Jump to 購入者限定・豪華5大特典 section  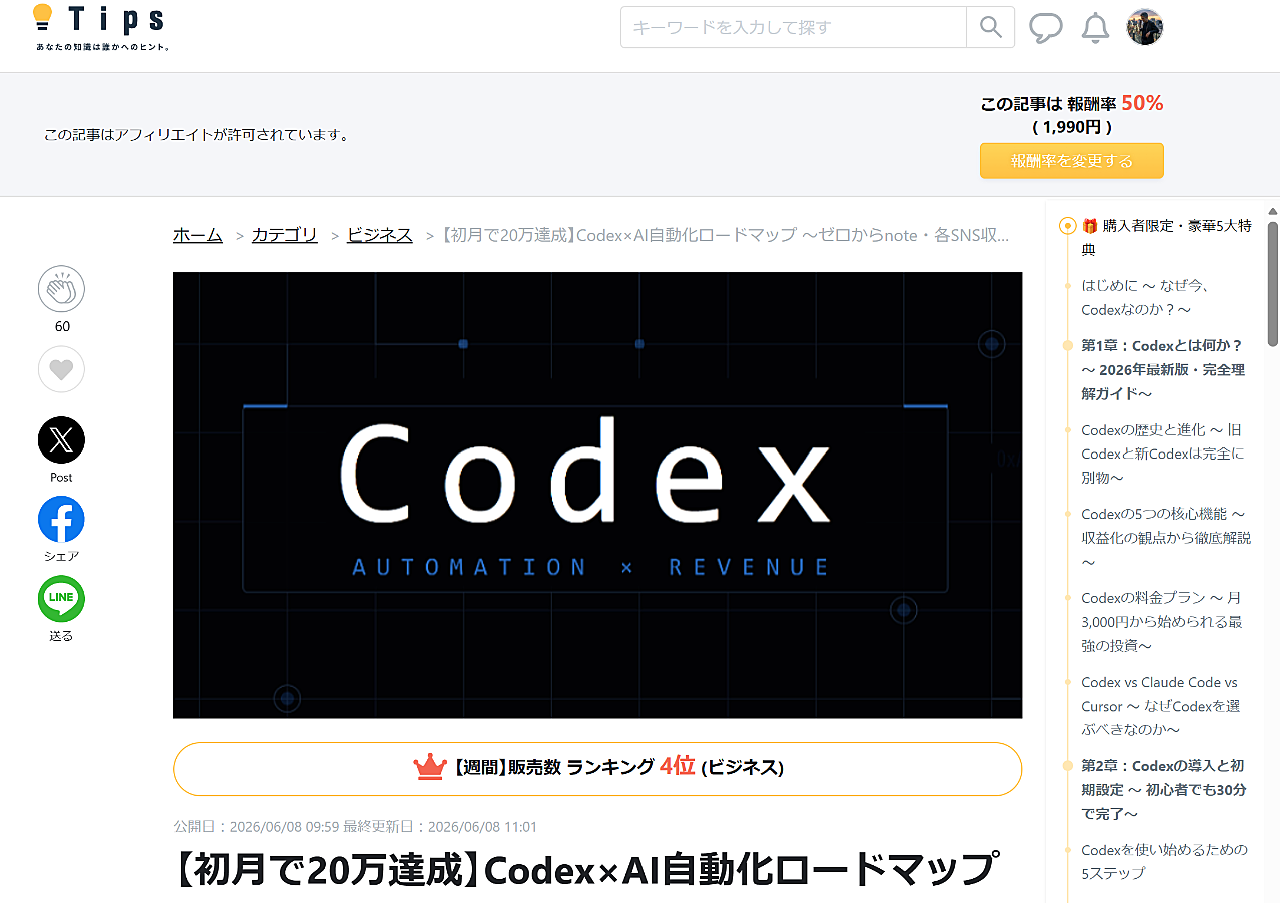coord(1166,238)
